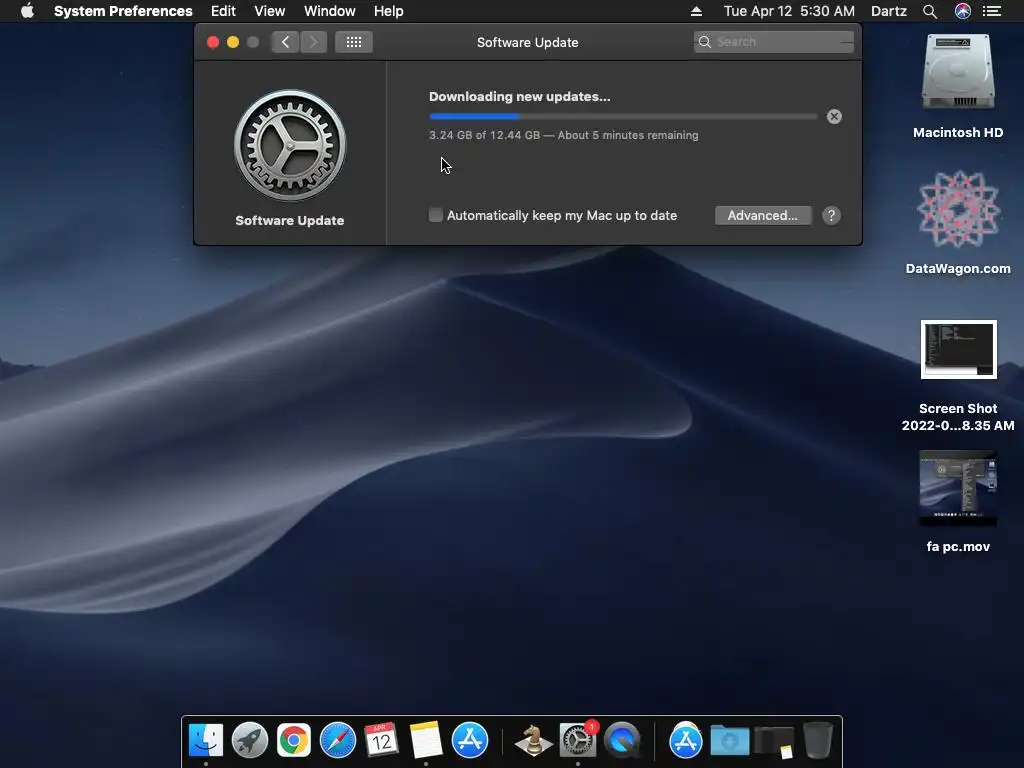Enable Automatically keep my Mac up to date
Viewport: 1024px width, 768px height.
coord(436,215)
